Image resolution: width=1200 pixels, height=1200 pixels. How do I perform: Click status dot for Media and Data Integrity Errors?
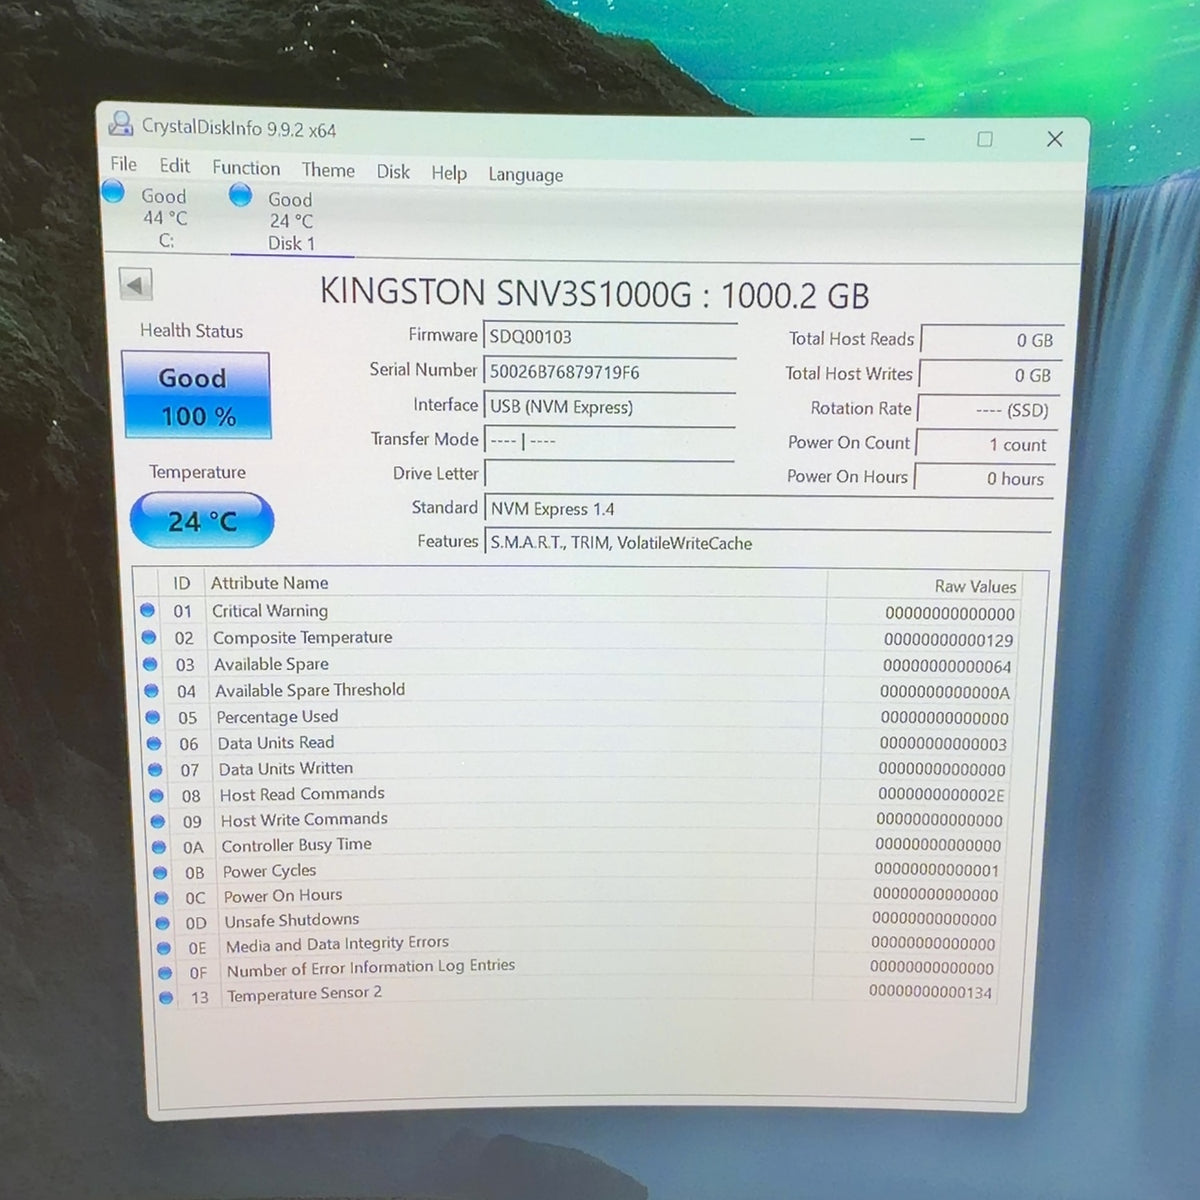click(164, 947)
